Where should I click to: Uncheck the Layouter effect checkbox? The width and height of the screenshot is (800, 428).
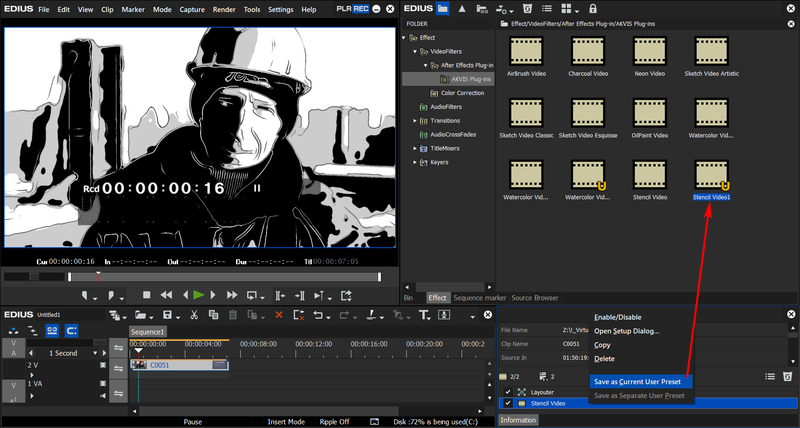point(508,392)
